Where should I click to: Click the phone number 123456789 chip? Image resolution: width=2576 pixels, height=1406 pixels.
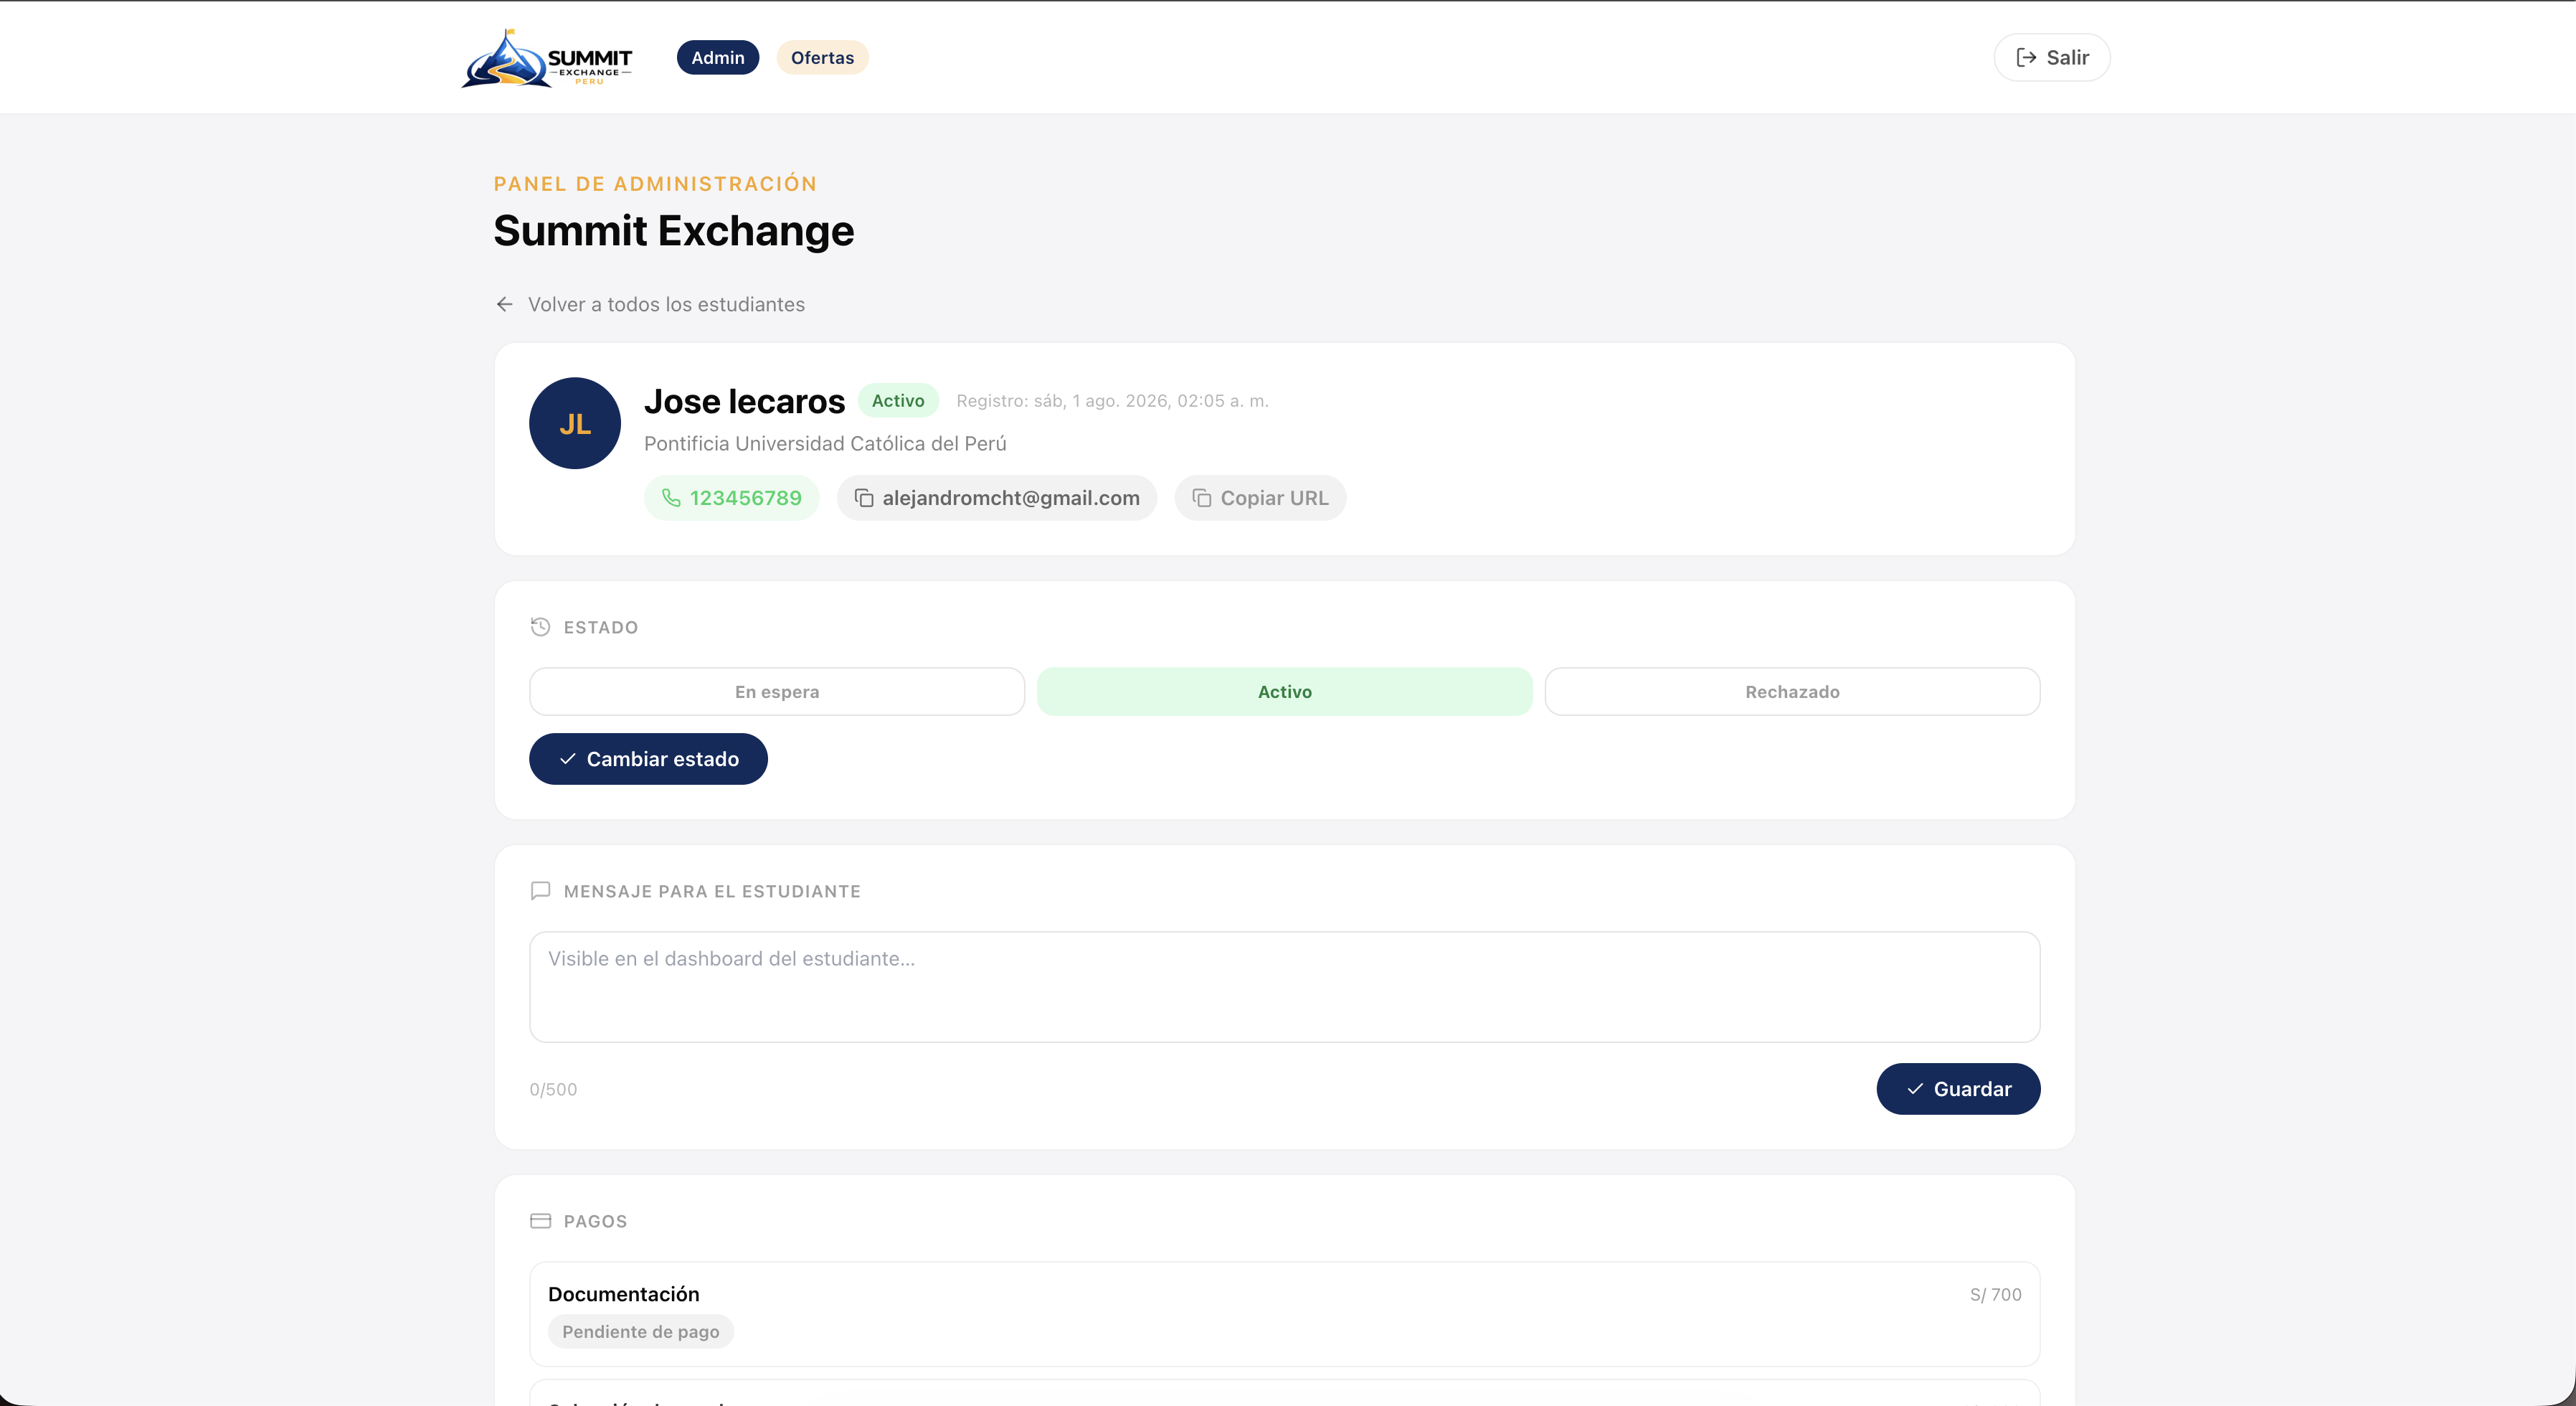coord(731,498)
